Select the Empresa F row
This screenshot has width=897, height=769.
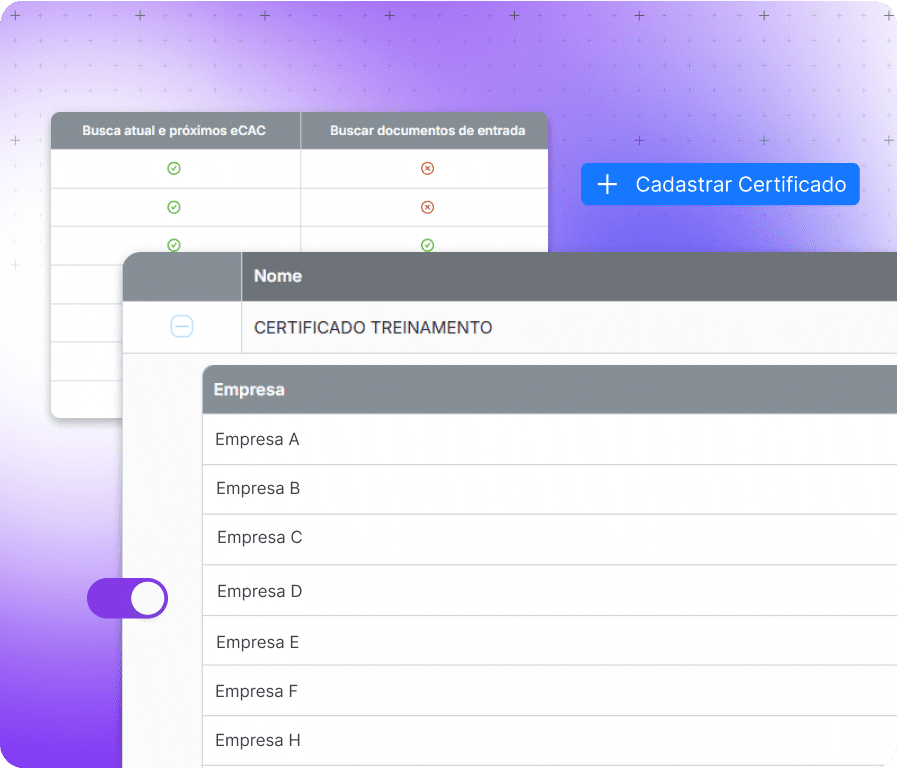click(x=550, y=691)
